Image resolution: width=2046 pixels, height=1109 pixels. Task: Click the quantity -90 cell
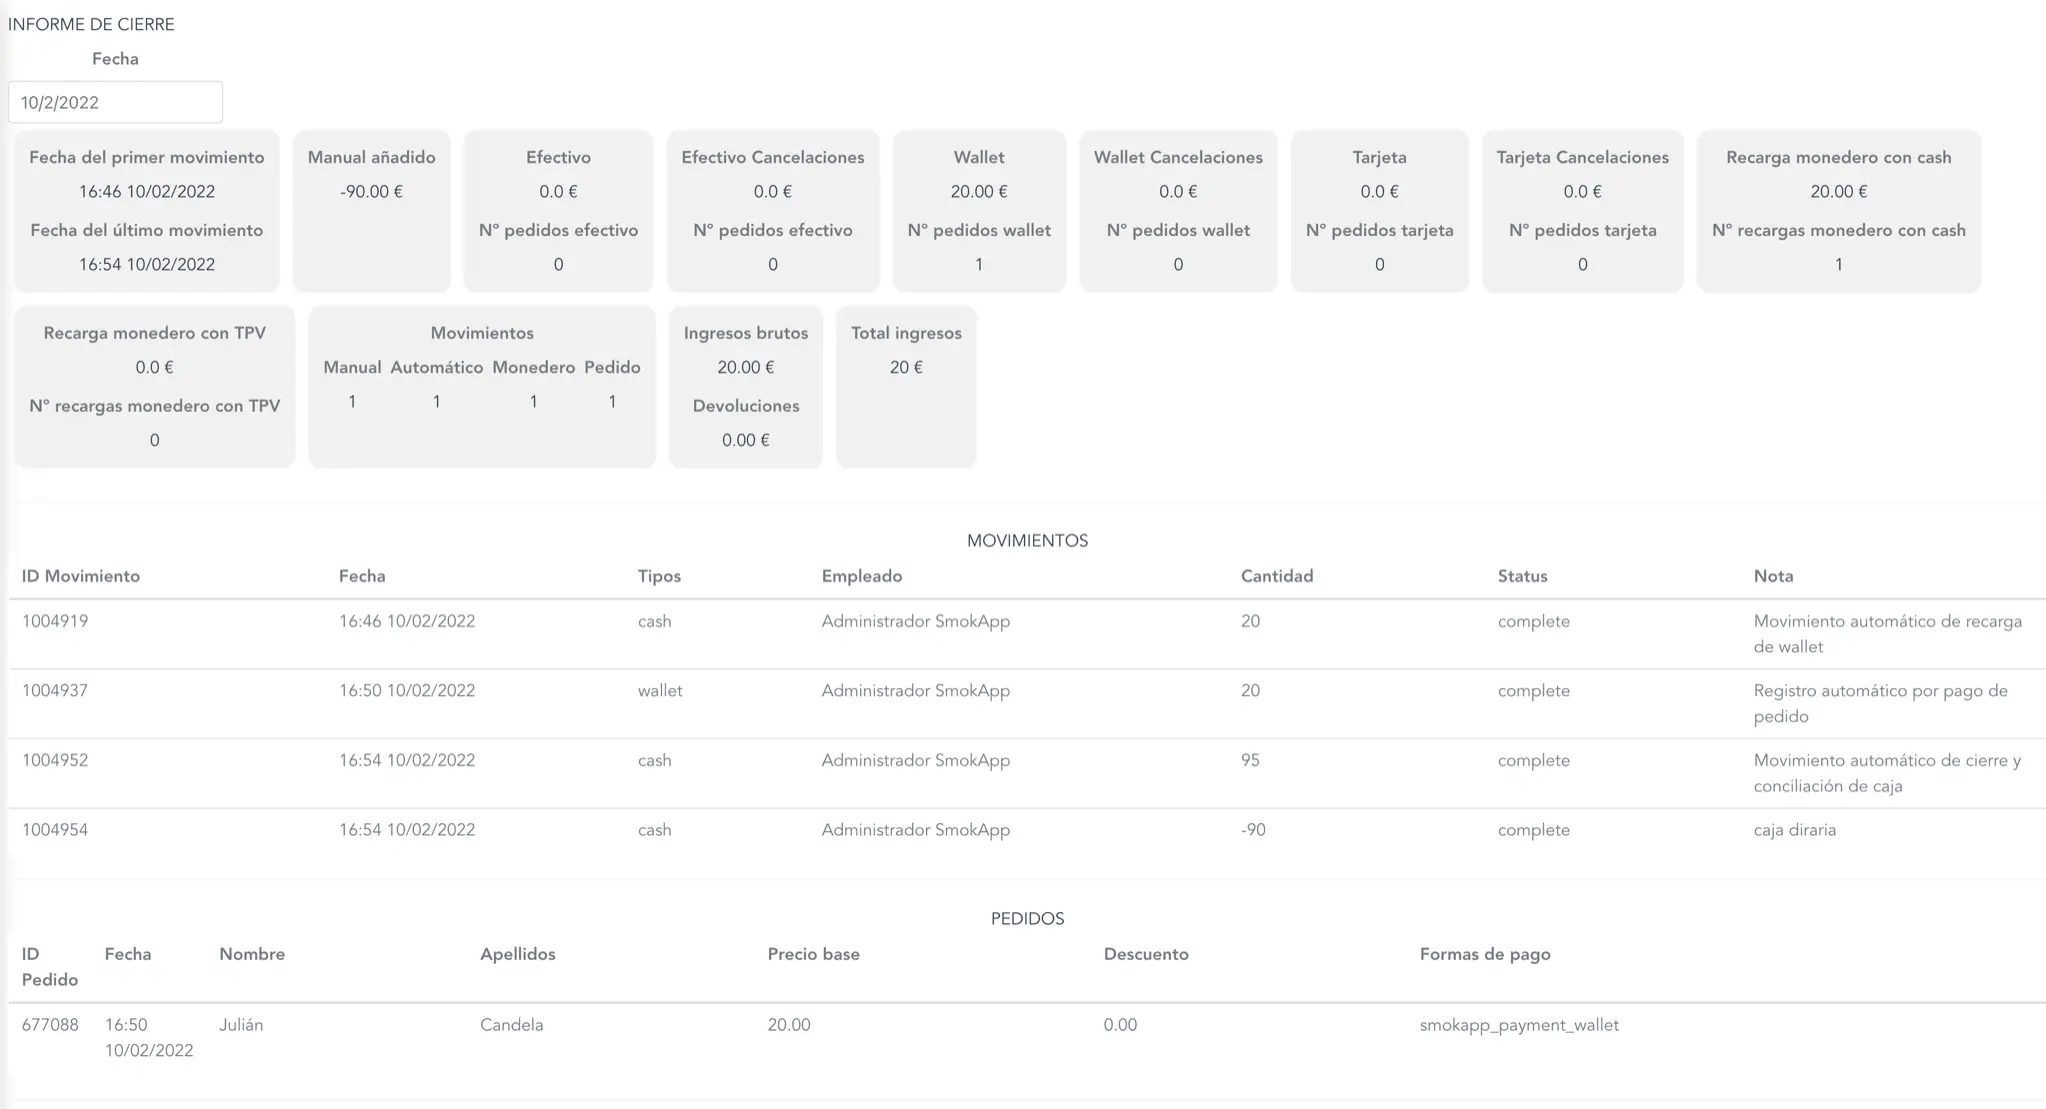[1253, 830]
